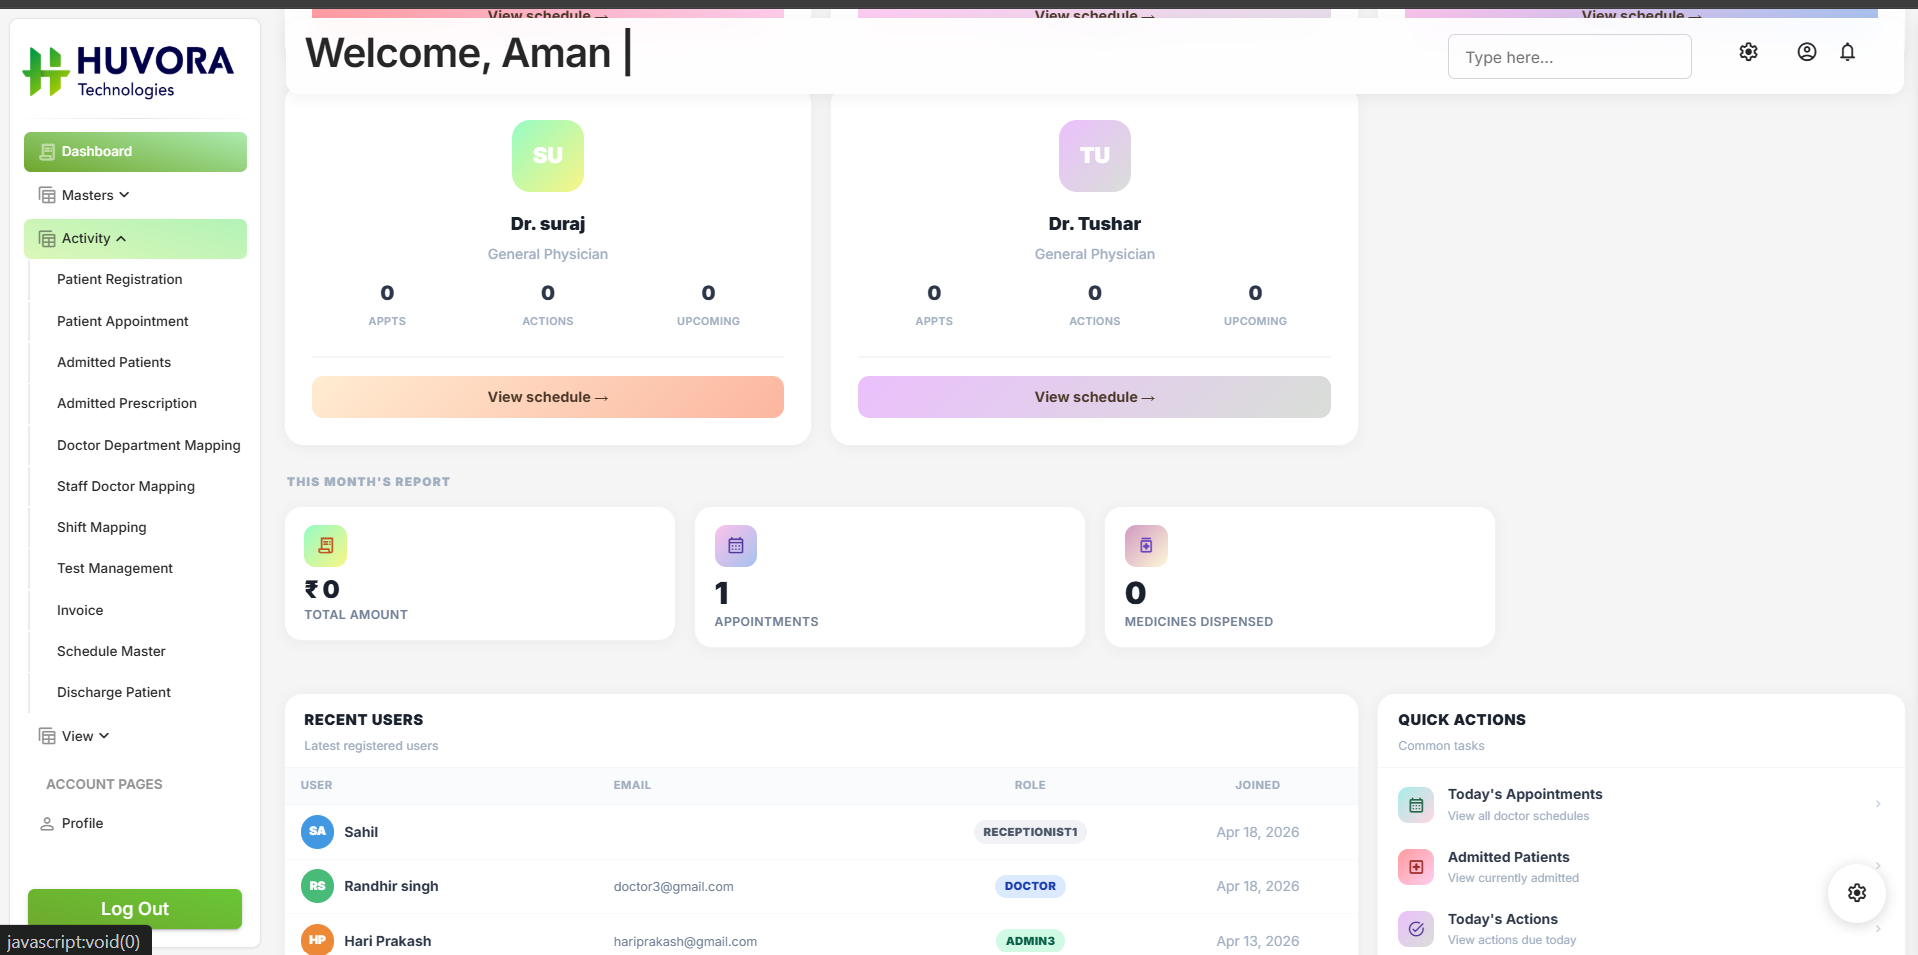Click the Today's Appointments calendar icon
Viewport: 1918px width, 955px height.
click(x=1416, y=805)
